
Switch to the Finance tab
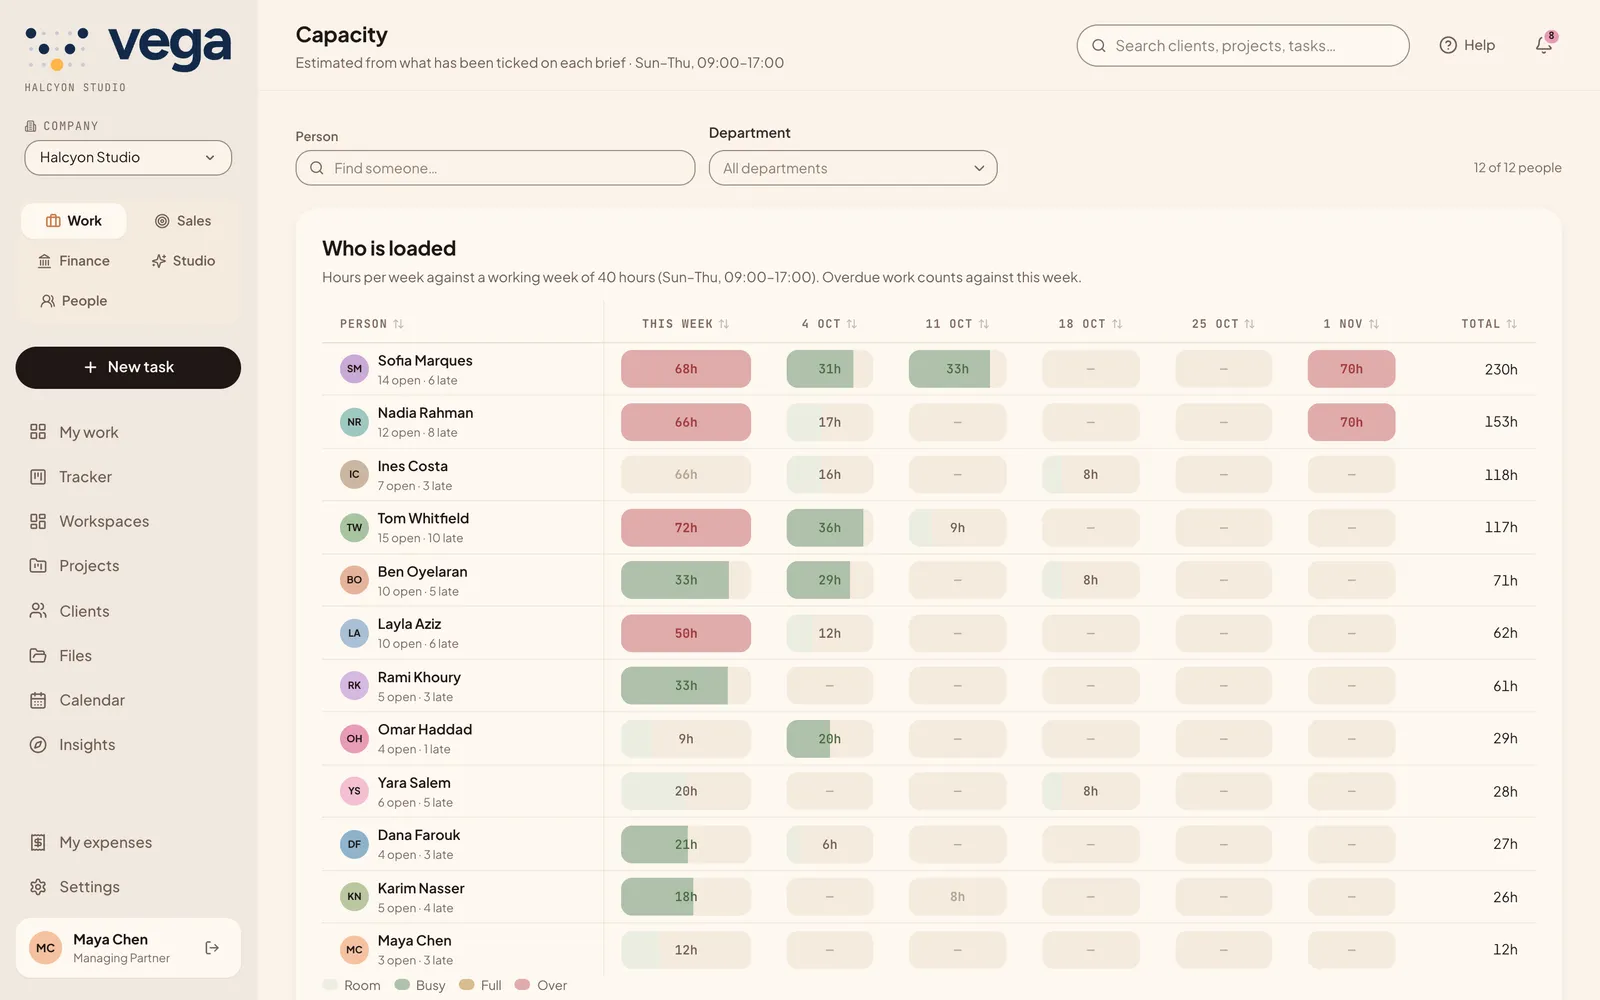[74, 261]
